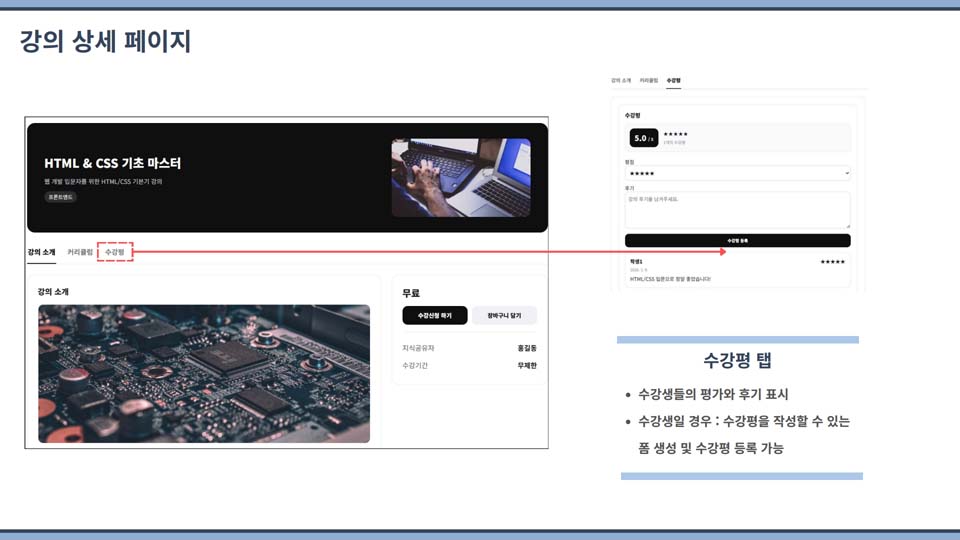This screenshot has height=540, width=960.
Task: Click the 후기 review text area
Action: tap(737, 210)
